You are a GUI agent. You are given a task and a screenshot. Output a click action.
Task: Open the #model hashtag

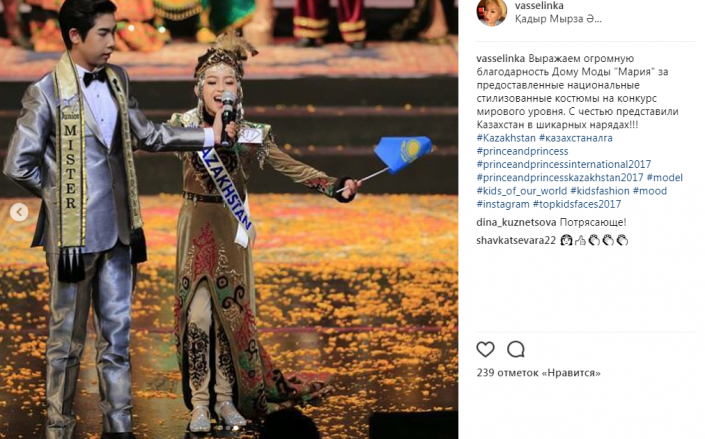(x=665, y=178)
